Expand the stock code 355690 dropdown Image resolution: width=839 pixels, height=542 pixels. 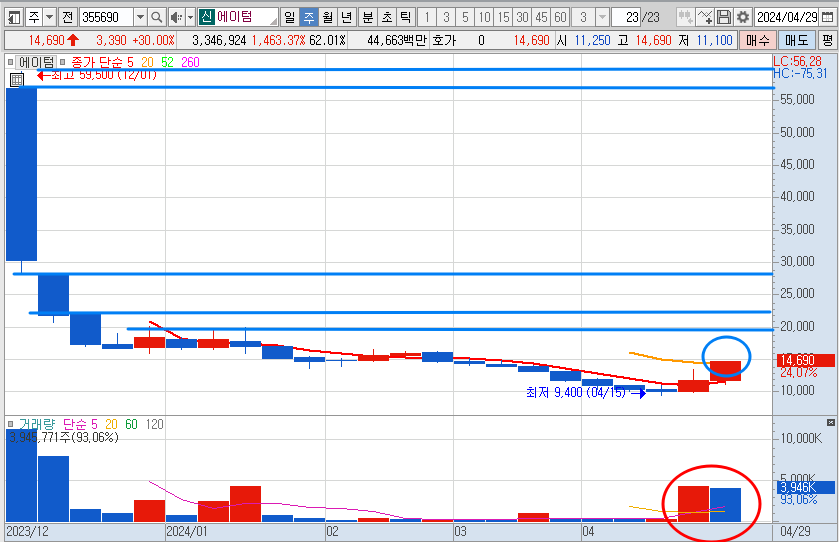point(140,18)
